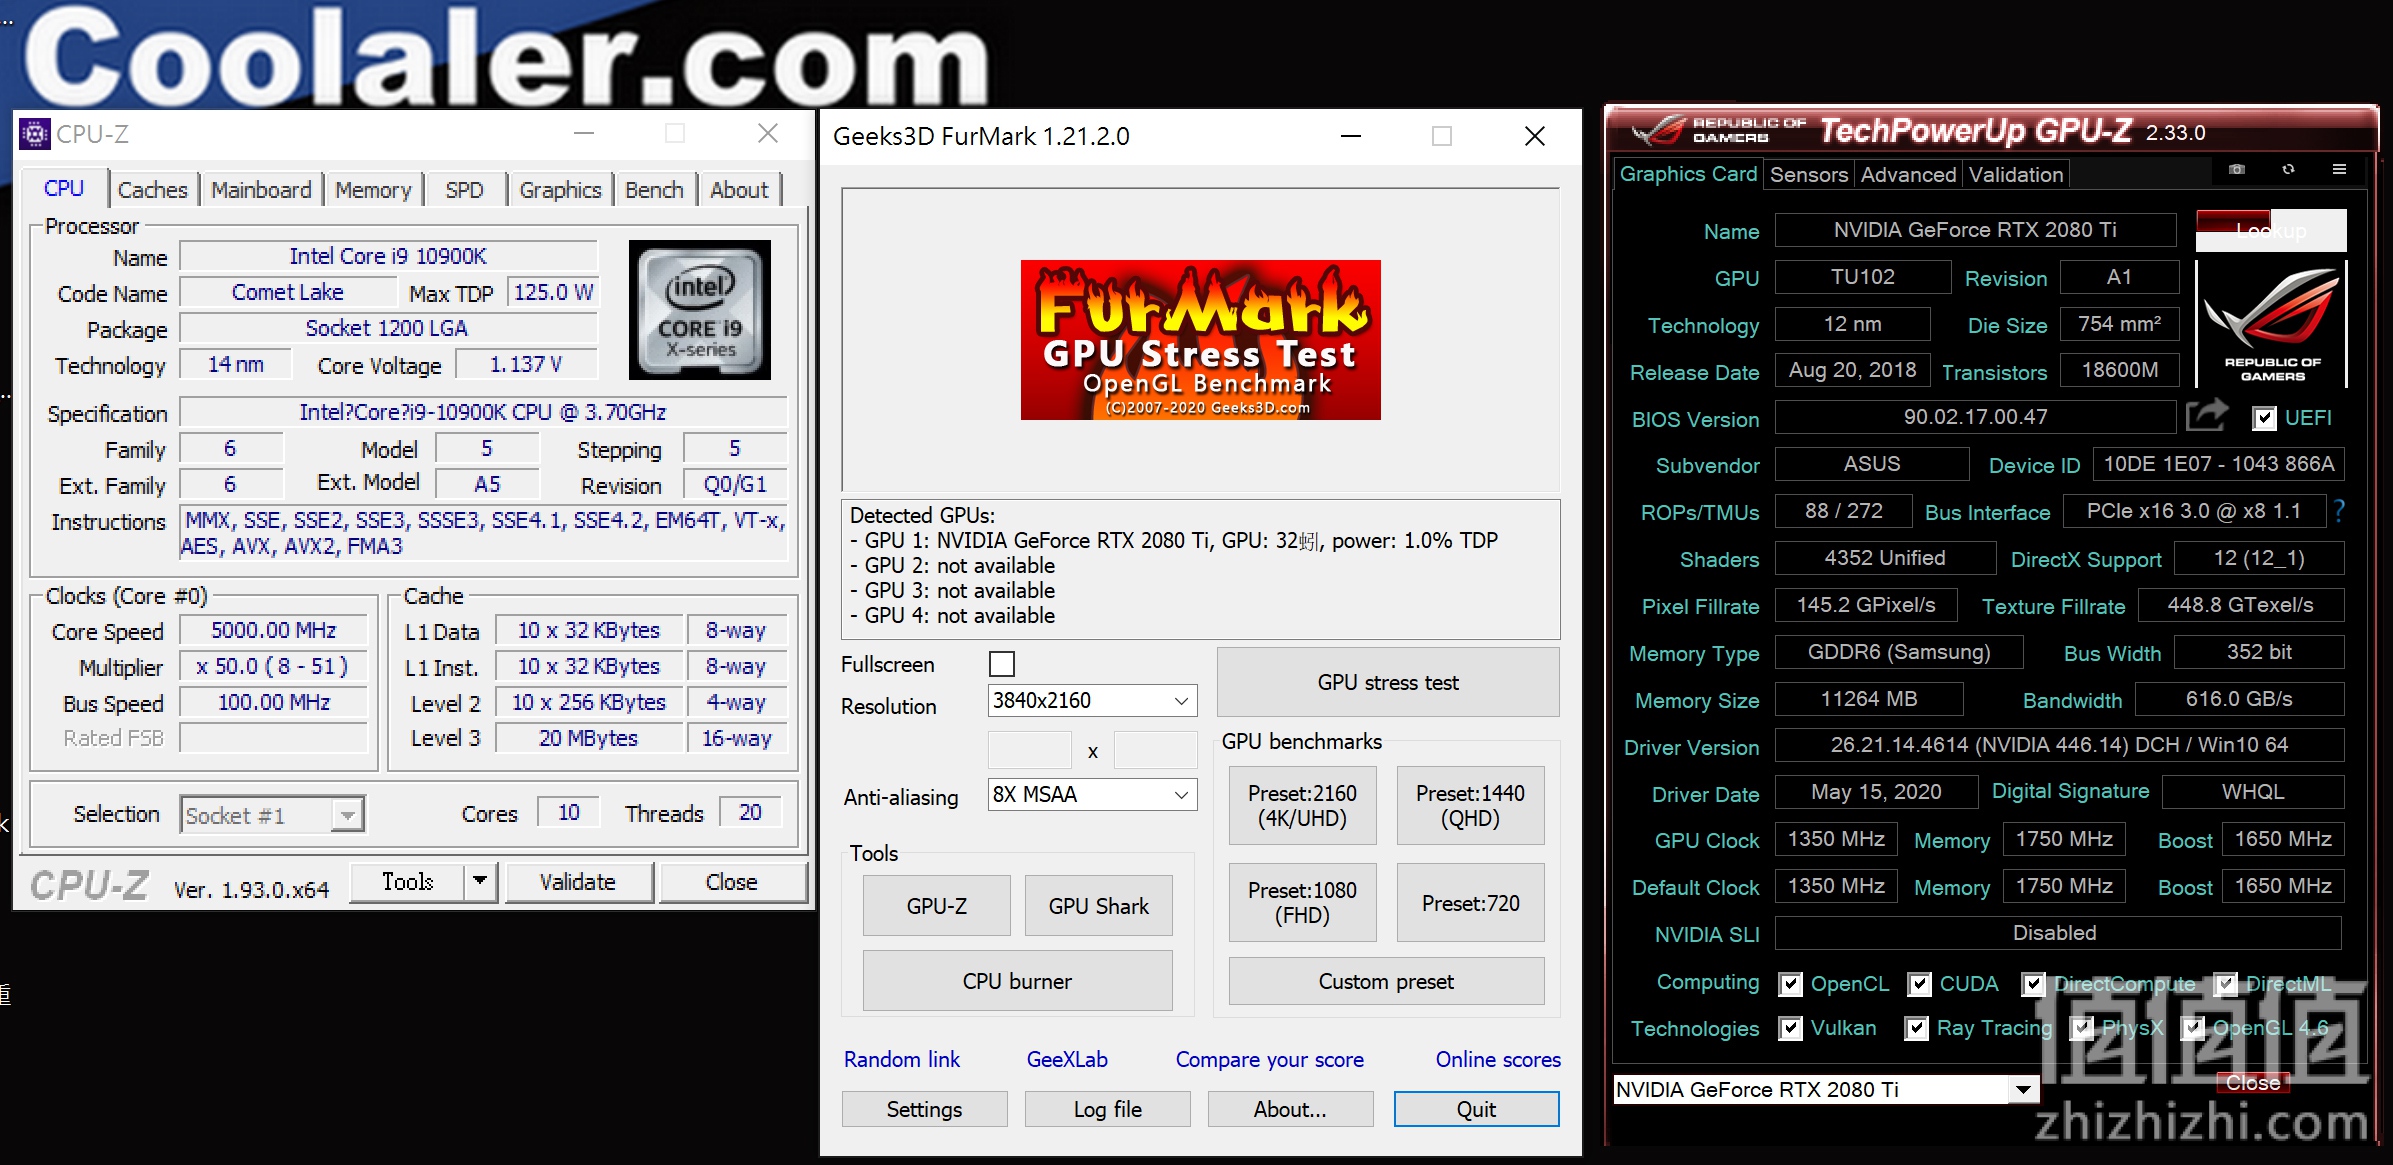Click the About... button in FurMark

click(x=1290, y=1109)
